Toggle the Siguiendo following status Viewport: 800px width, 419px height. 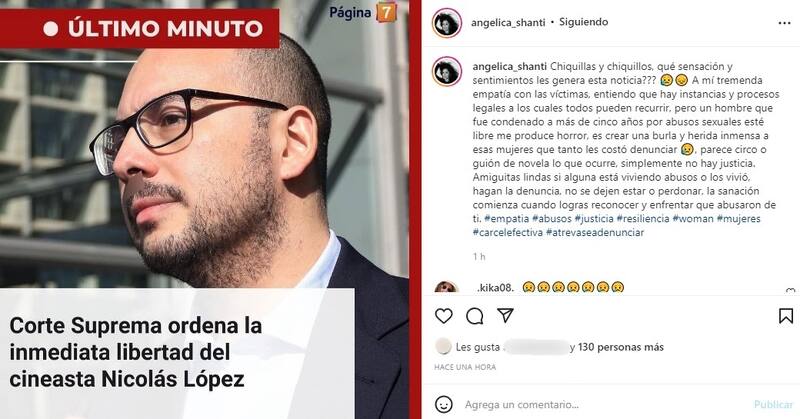click(x=583, y=22)
